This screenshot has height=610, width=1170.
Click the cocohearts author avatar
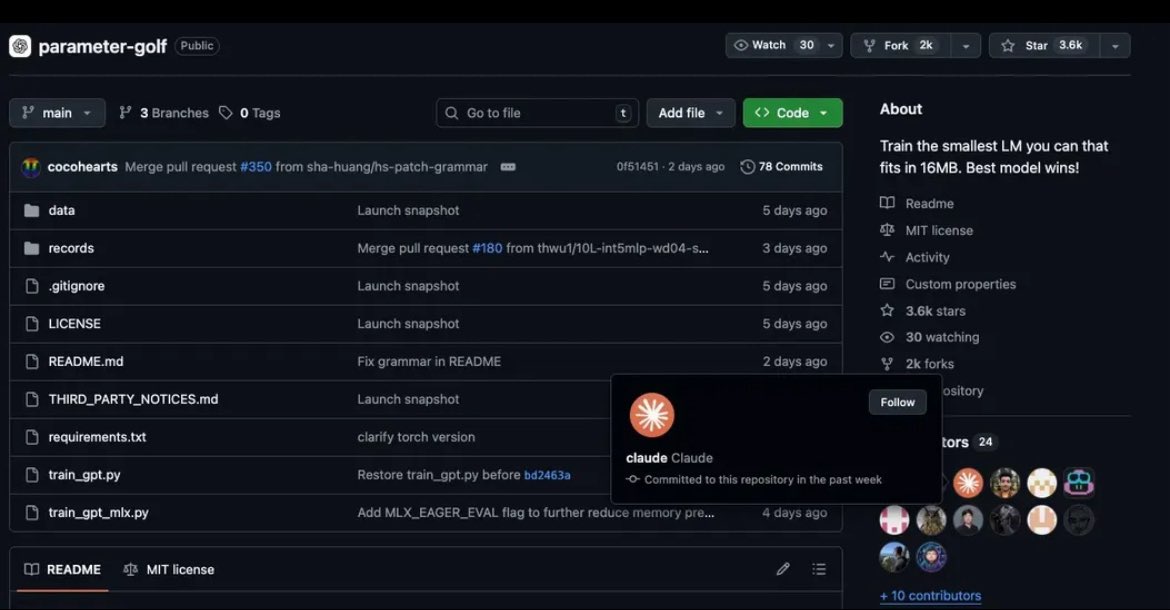(x=31, y=167)
